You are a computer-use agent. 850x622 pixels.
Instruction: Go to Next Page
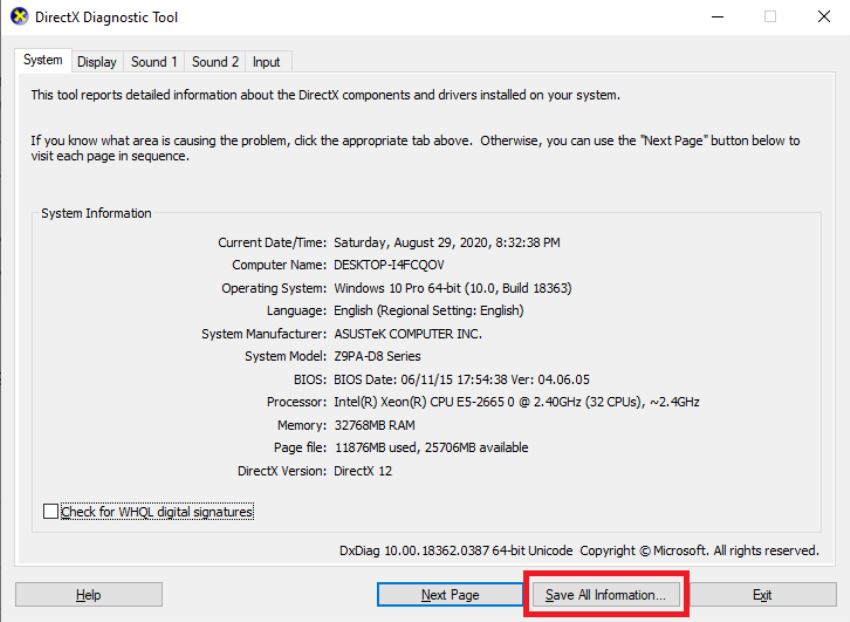(450, 595)
